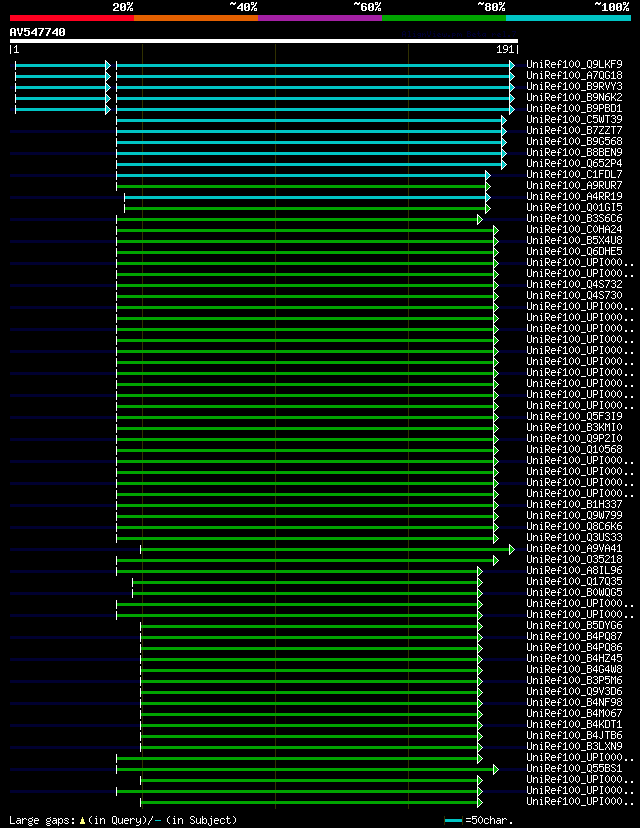Click the purple ~60% identity legend segment
This screenshot has width=640, height=828.
[320, 18]
